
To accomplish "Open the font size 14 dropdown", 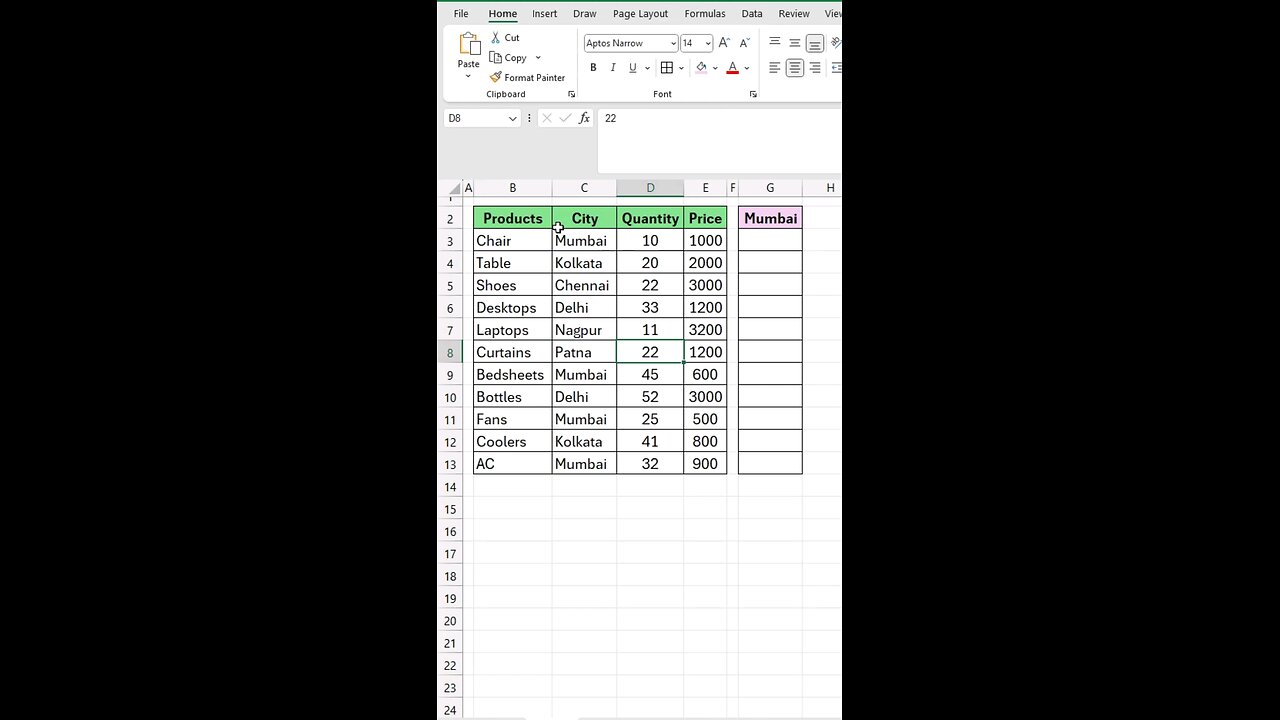I will point(708,43).
